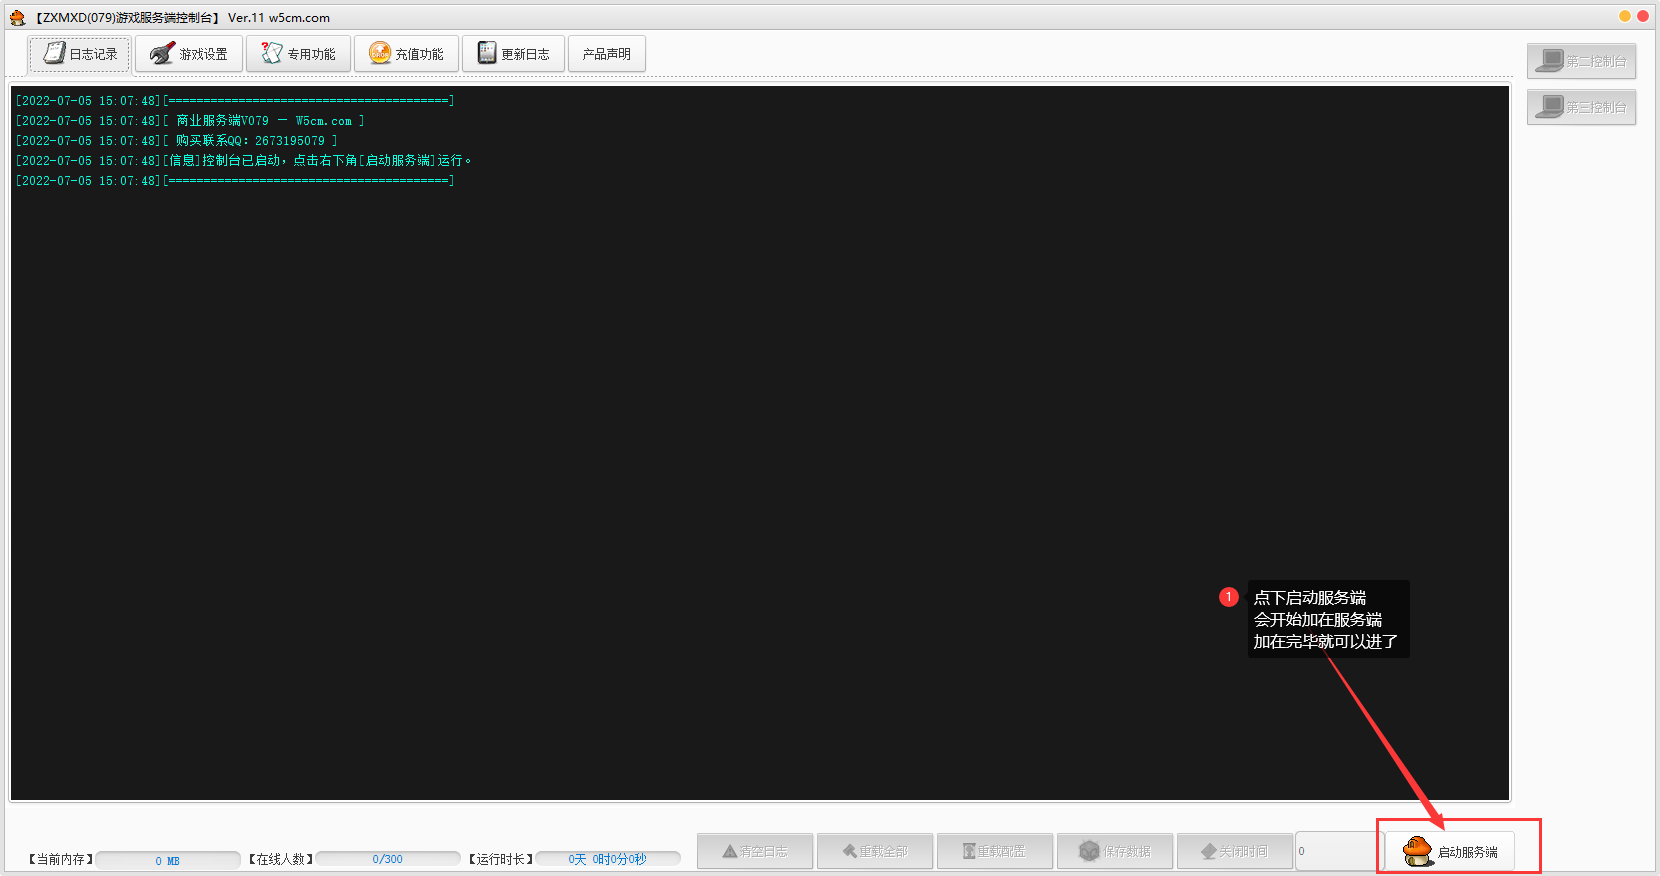Click the 重载全部 hammer button
Screen dimensions: 1660x876
[x=875, y=851]
